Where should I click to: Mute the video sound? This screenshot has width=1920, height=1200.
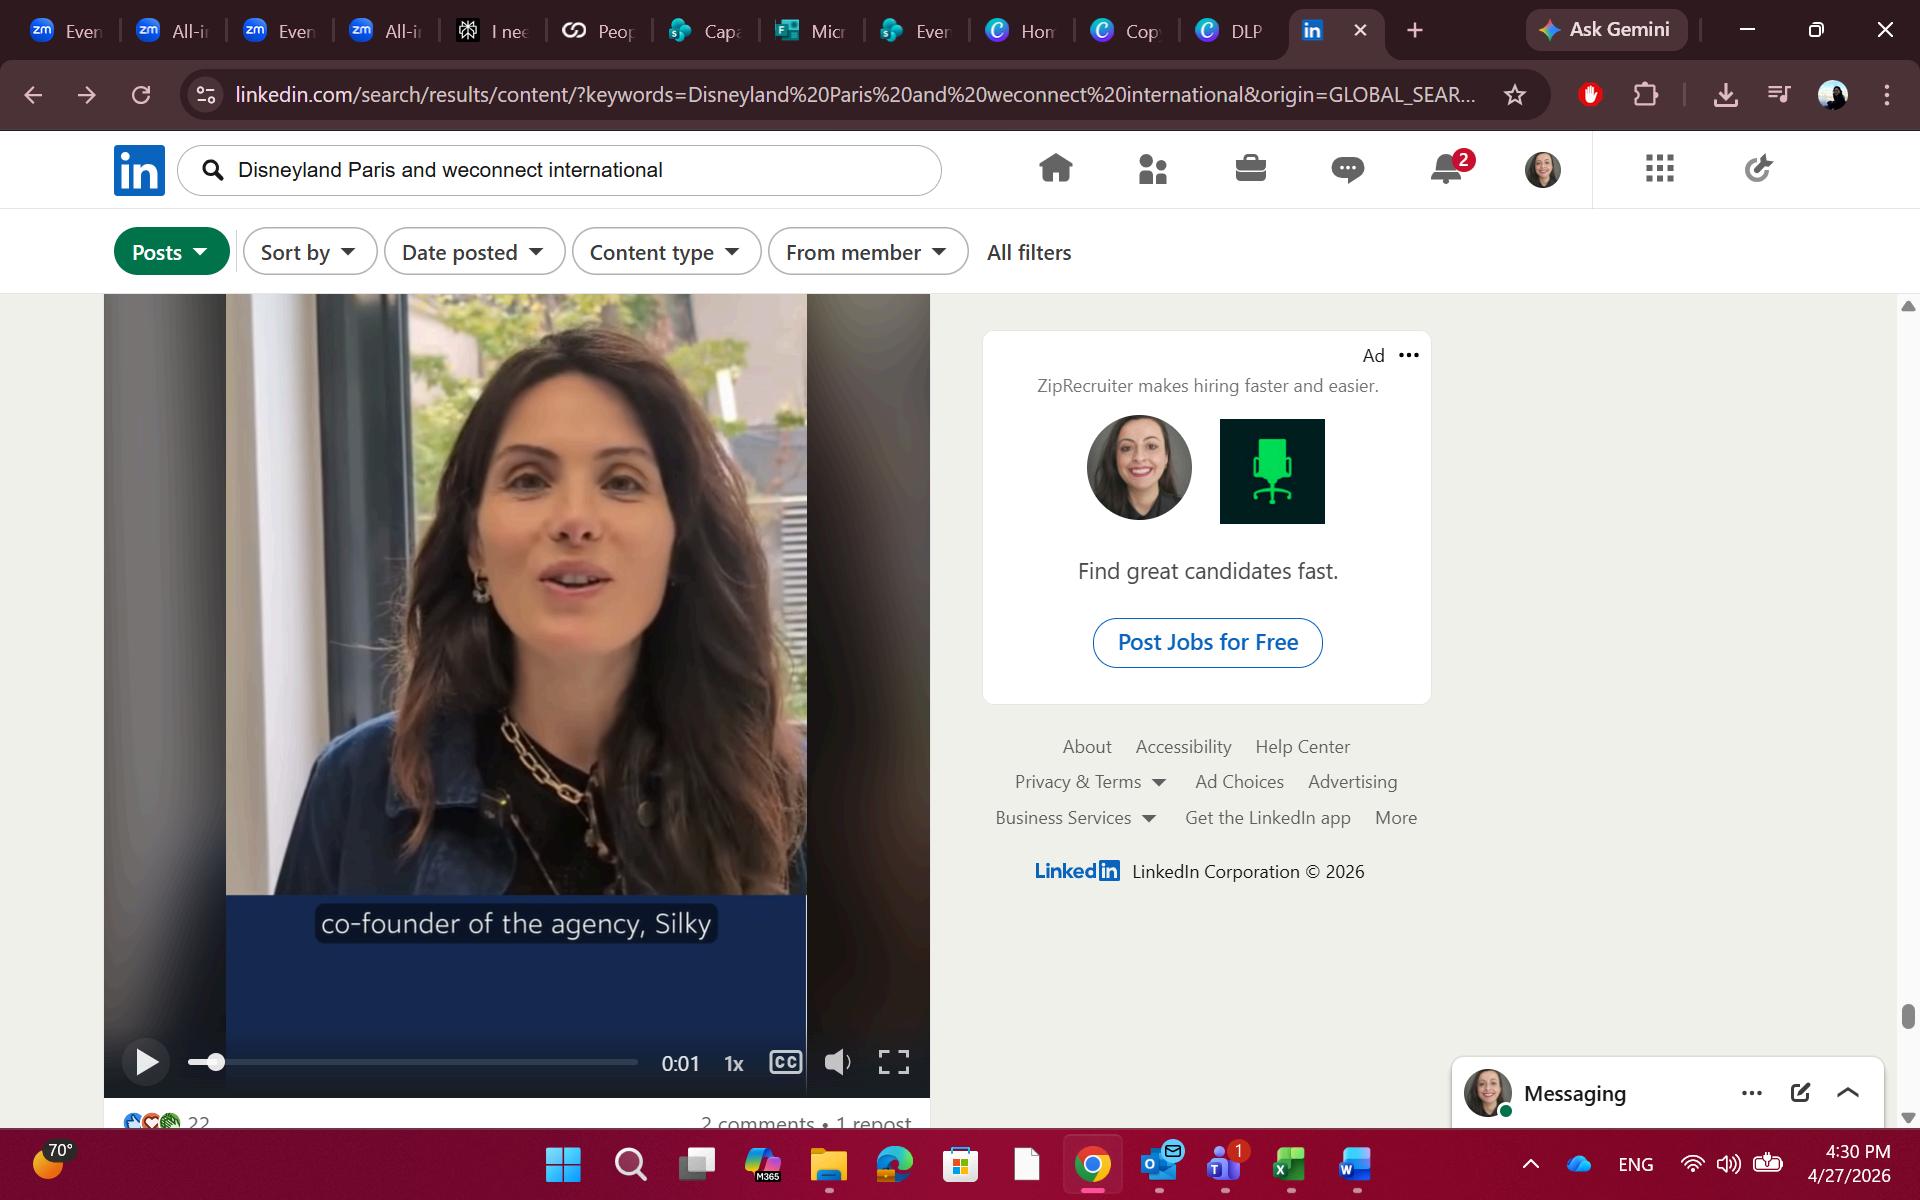coord(838,1062)
